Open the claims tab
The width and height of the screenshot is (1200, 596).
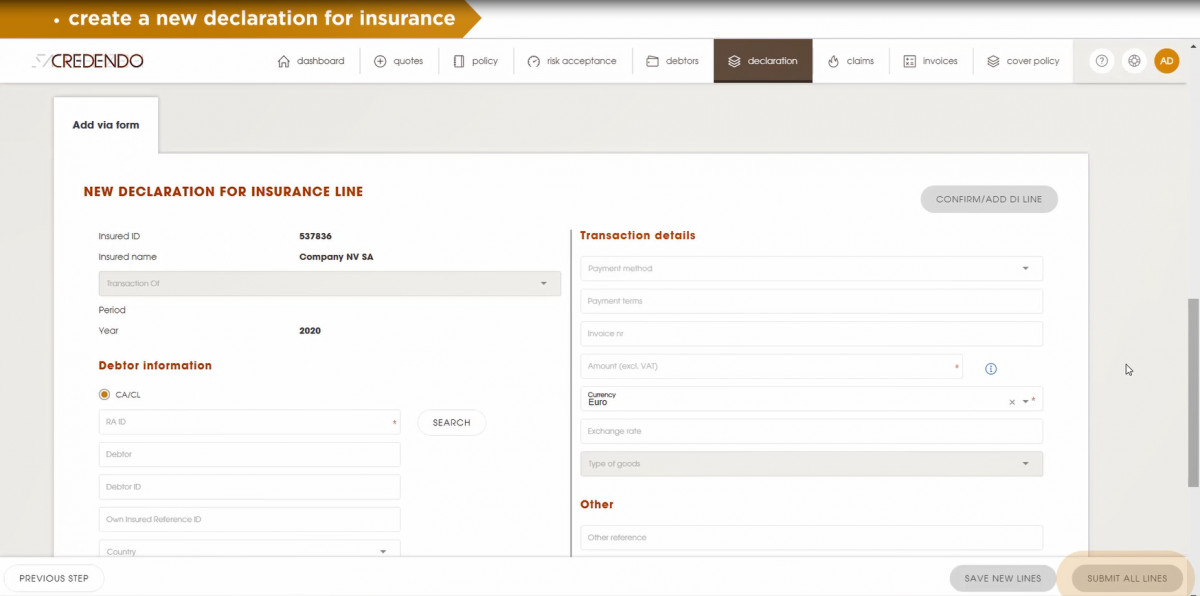(851, 61)
